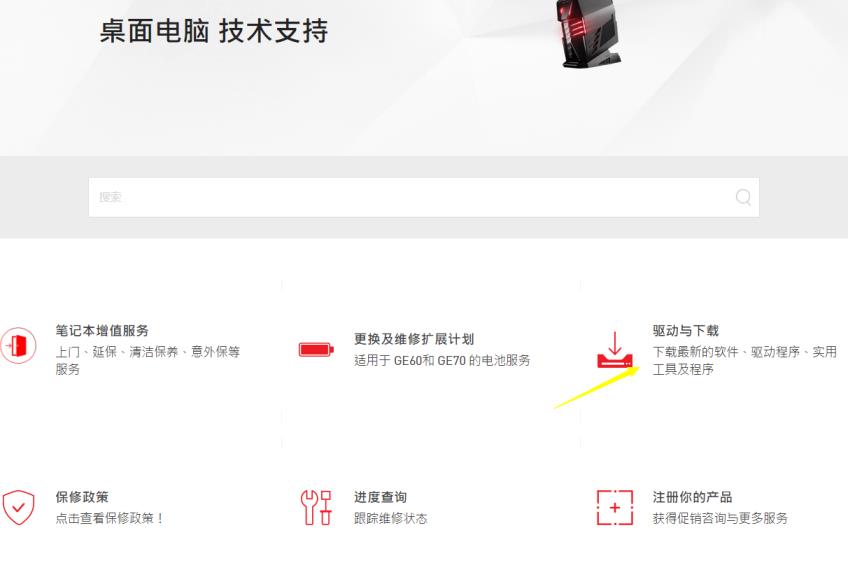
Task: Click the desktop PC product image
Action: coord(588,33)
